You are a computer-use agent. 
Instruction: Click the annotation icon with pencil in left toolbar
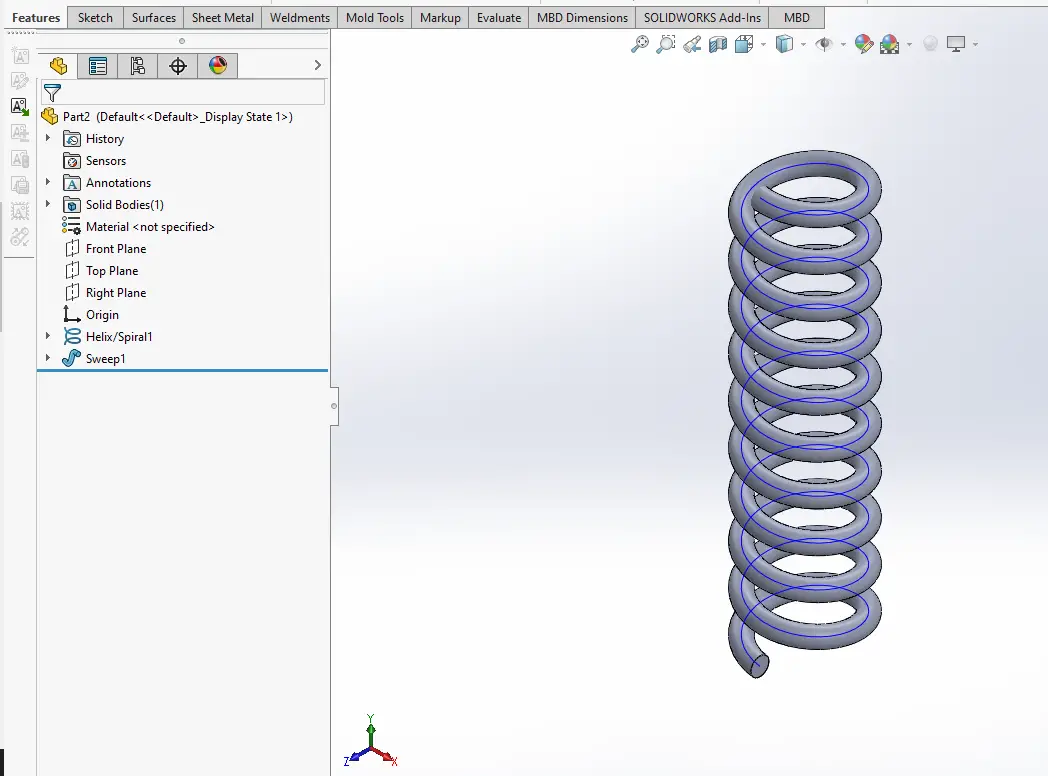point(20,81)
